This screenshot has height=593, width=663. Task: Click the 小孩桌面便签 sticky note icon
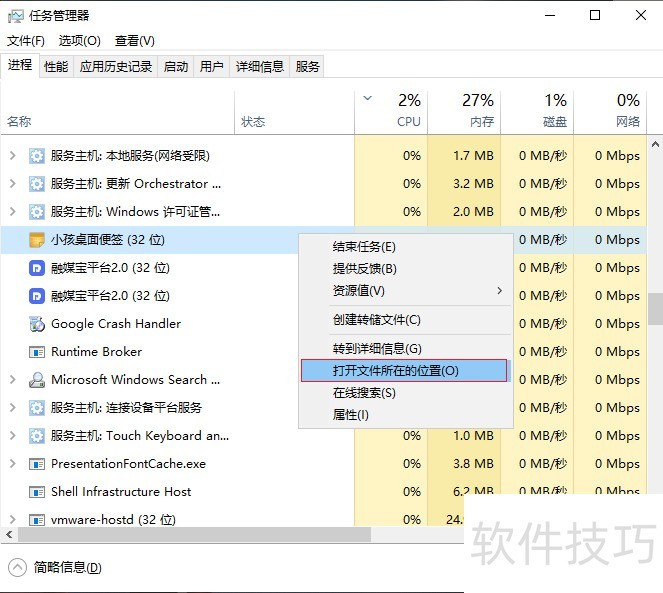pos(37,240)
